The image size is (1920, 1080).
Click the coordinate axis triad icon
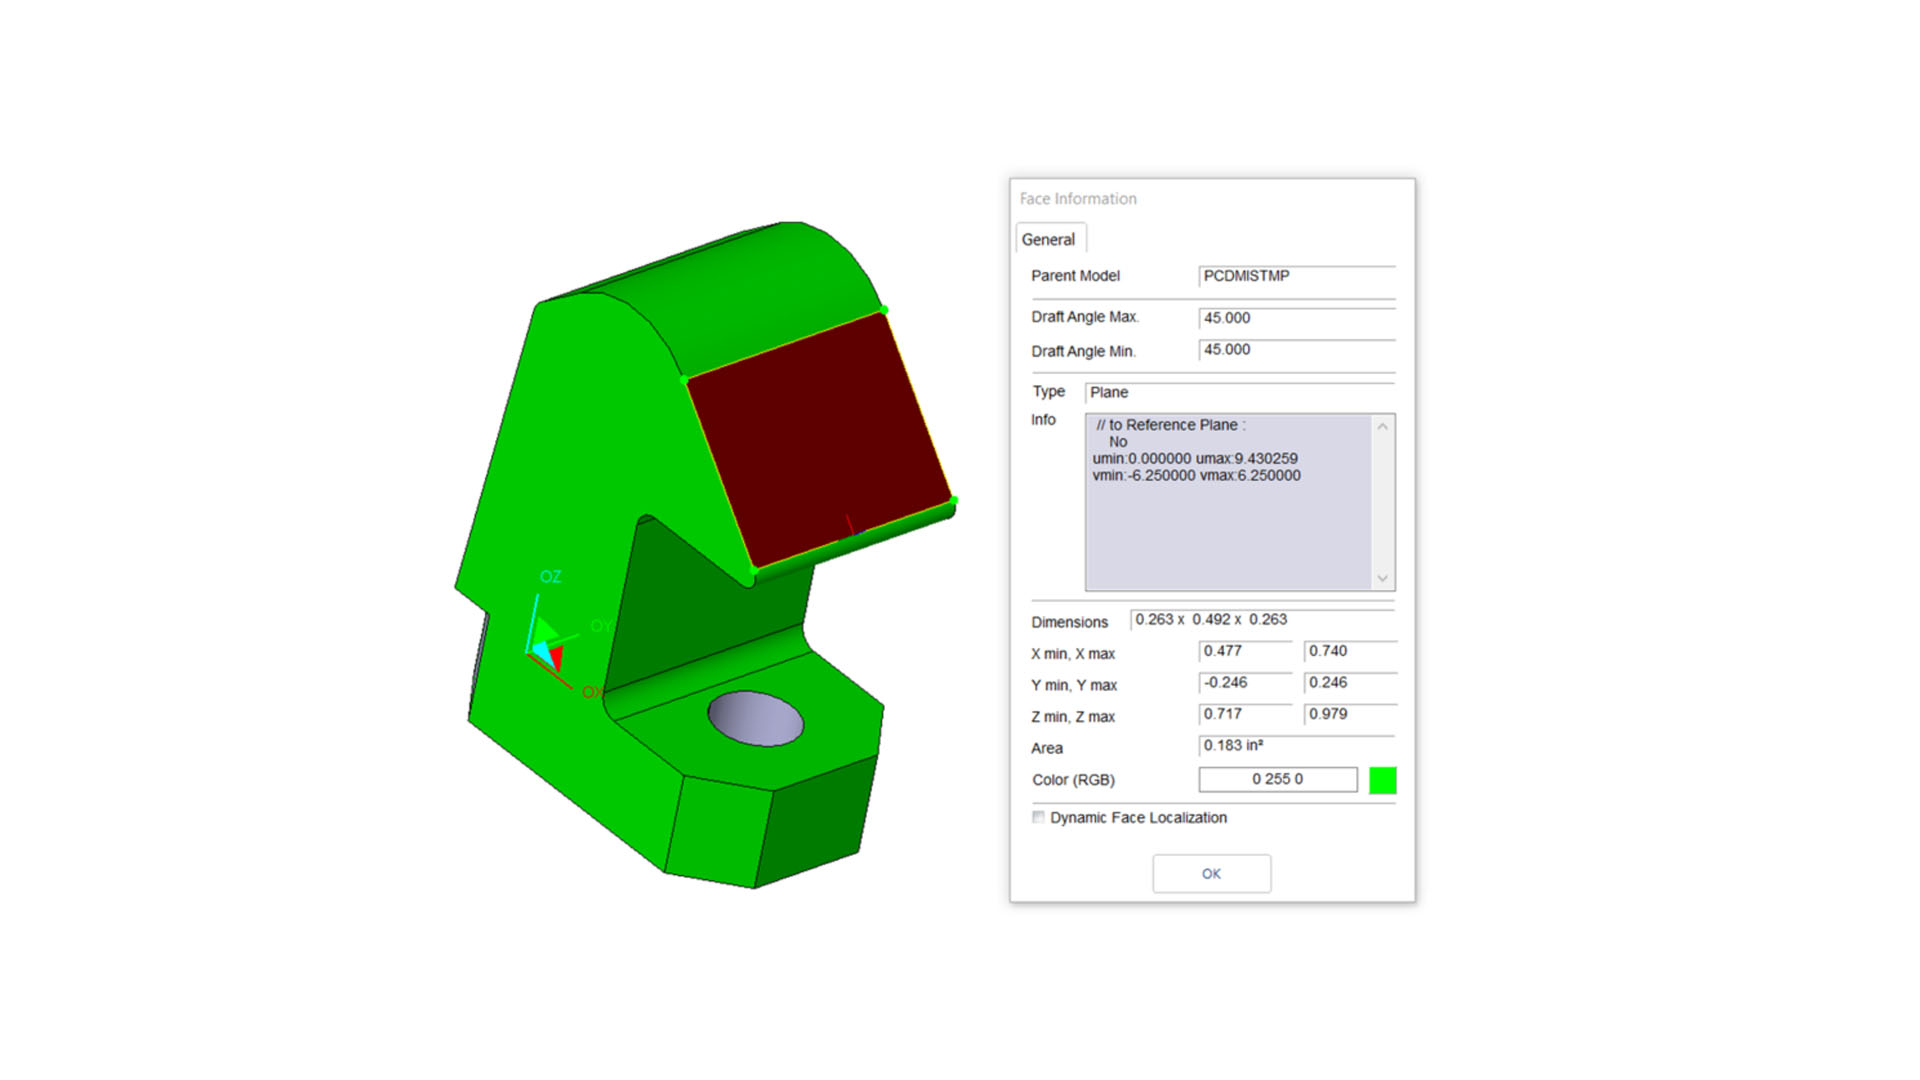click(547, 645)
